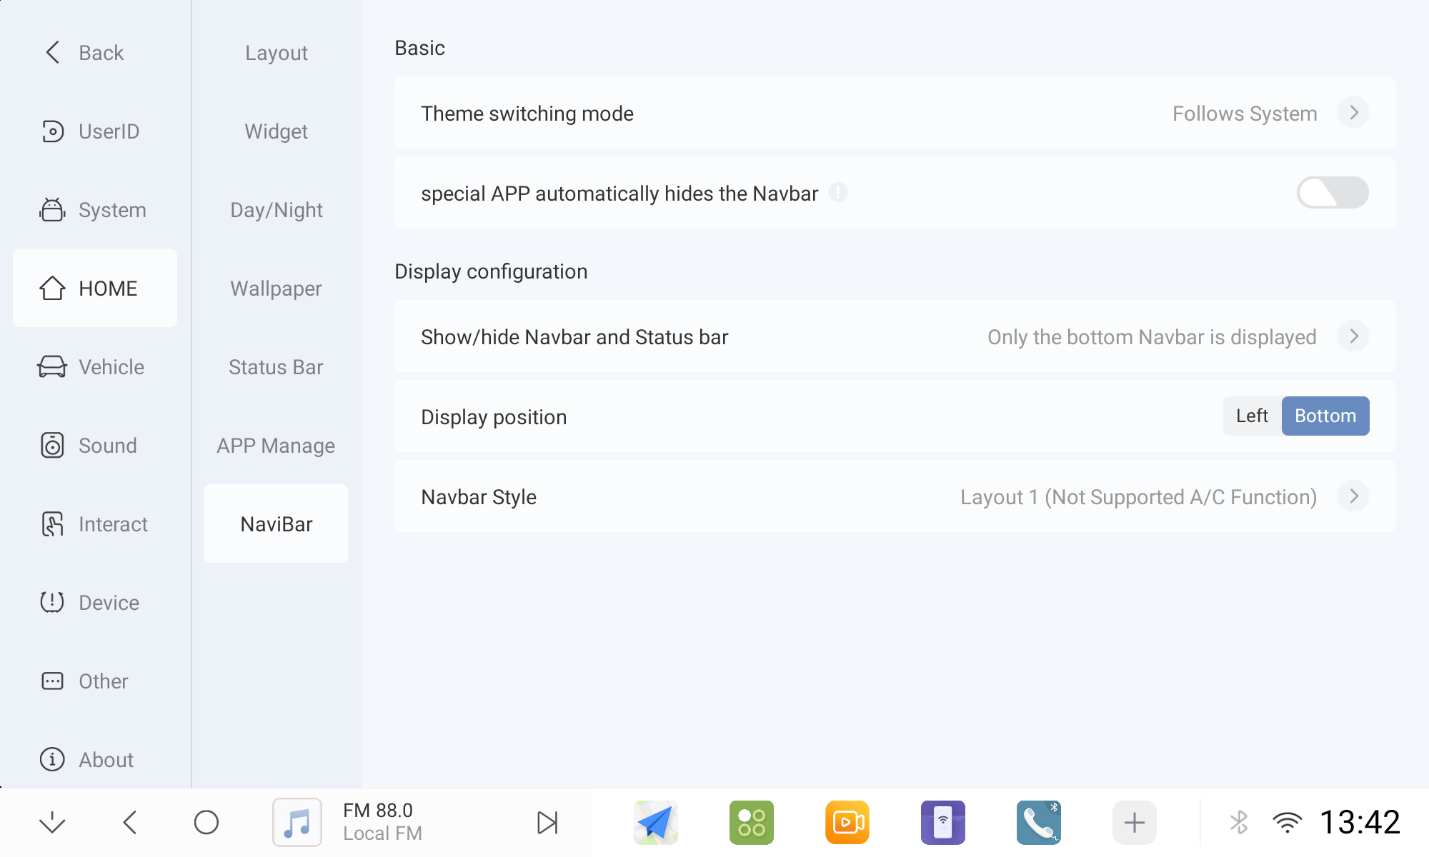Switch to the Wallpaper tab

pyautogui.click(x=276, y=288)
